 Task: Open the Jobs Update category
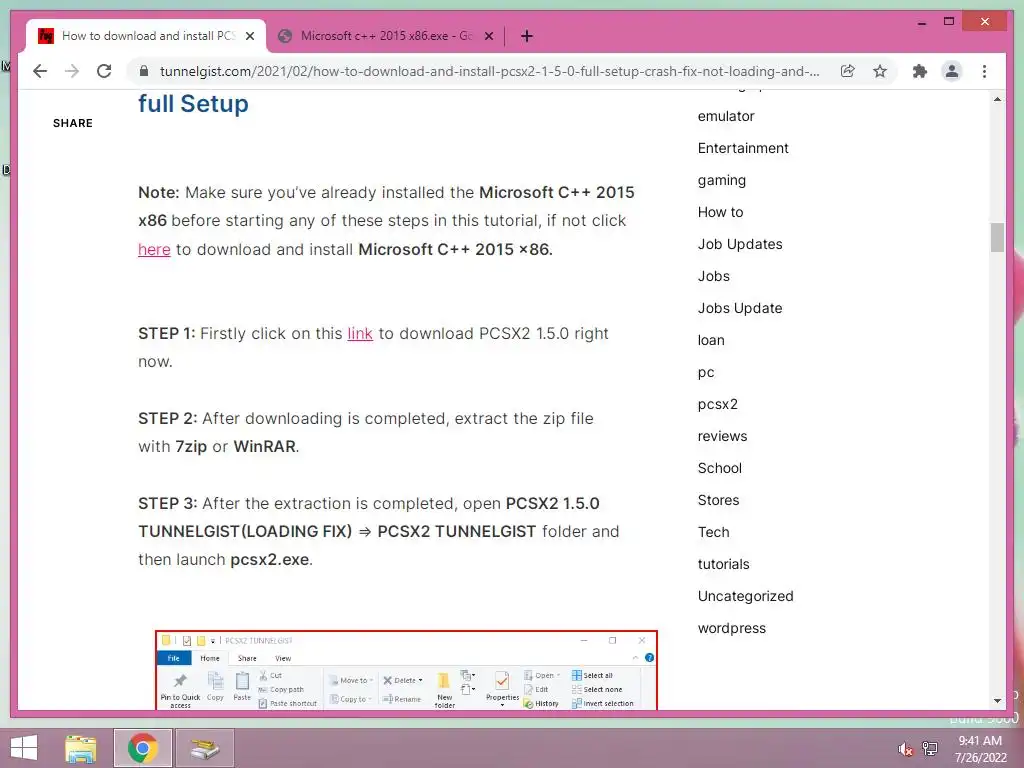[739, 308]
